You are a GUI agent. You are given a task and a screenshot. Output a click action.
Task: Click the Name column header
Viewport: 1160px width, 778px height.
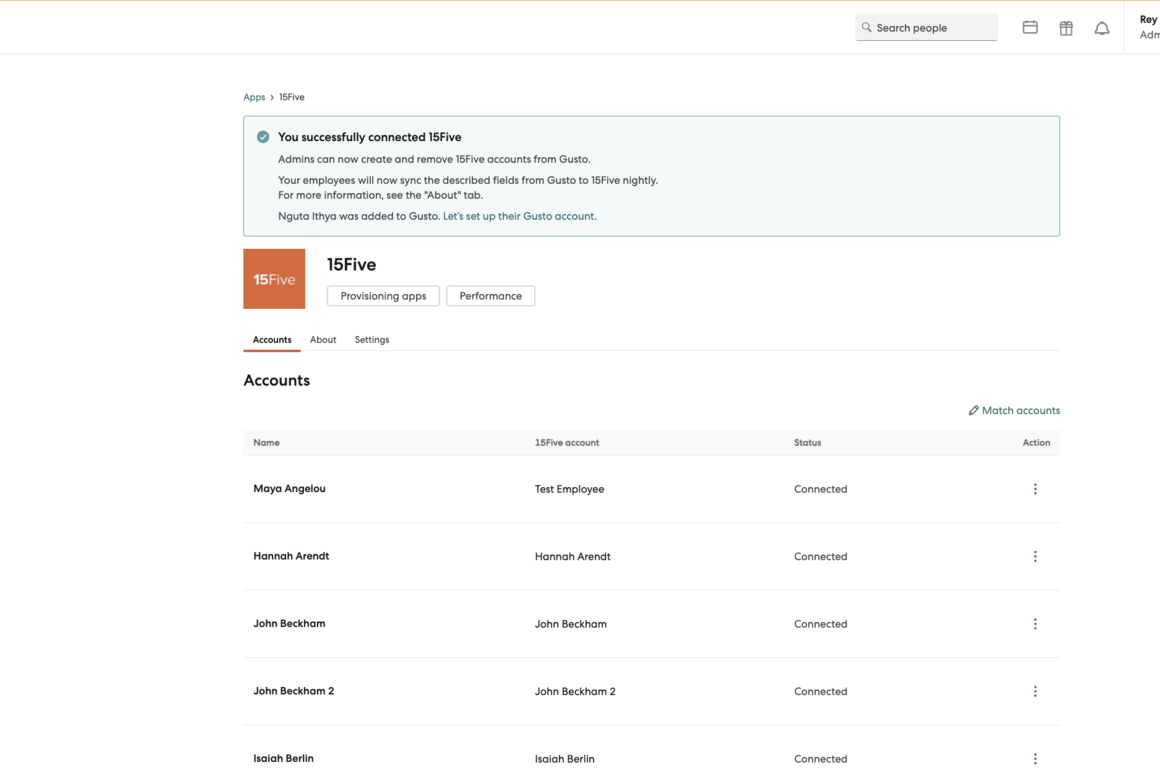tap(266, 442)
